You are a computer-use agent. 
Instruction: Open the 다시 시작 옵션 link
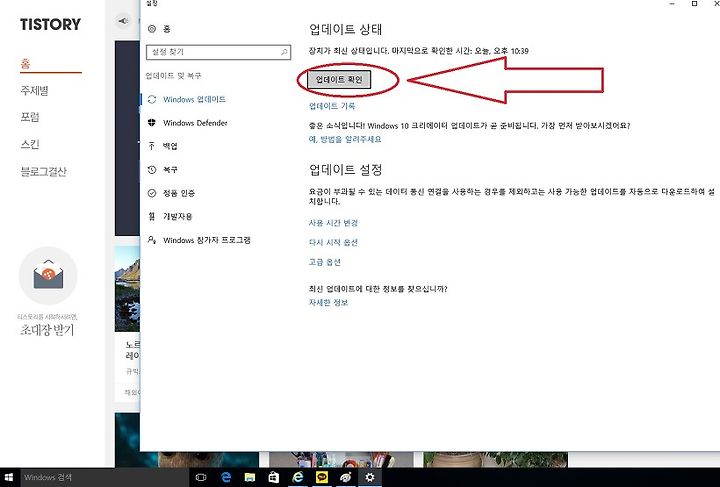click(333, 242)
